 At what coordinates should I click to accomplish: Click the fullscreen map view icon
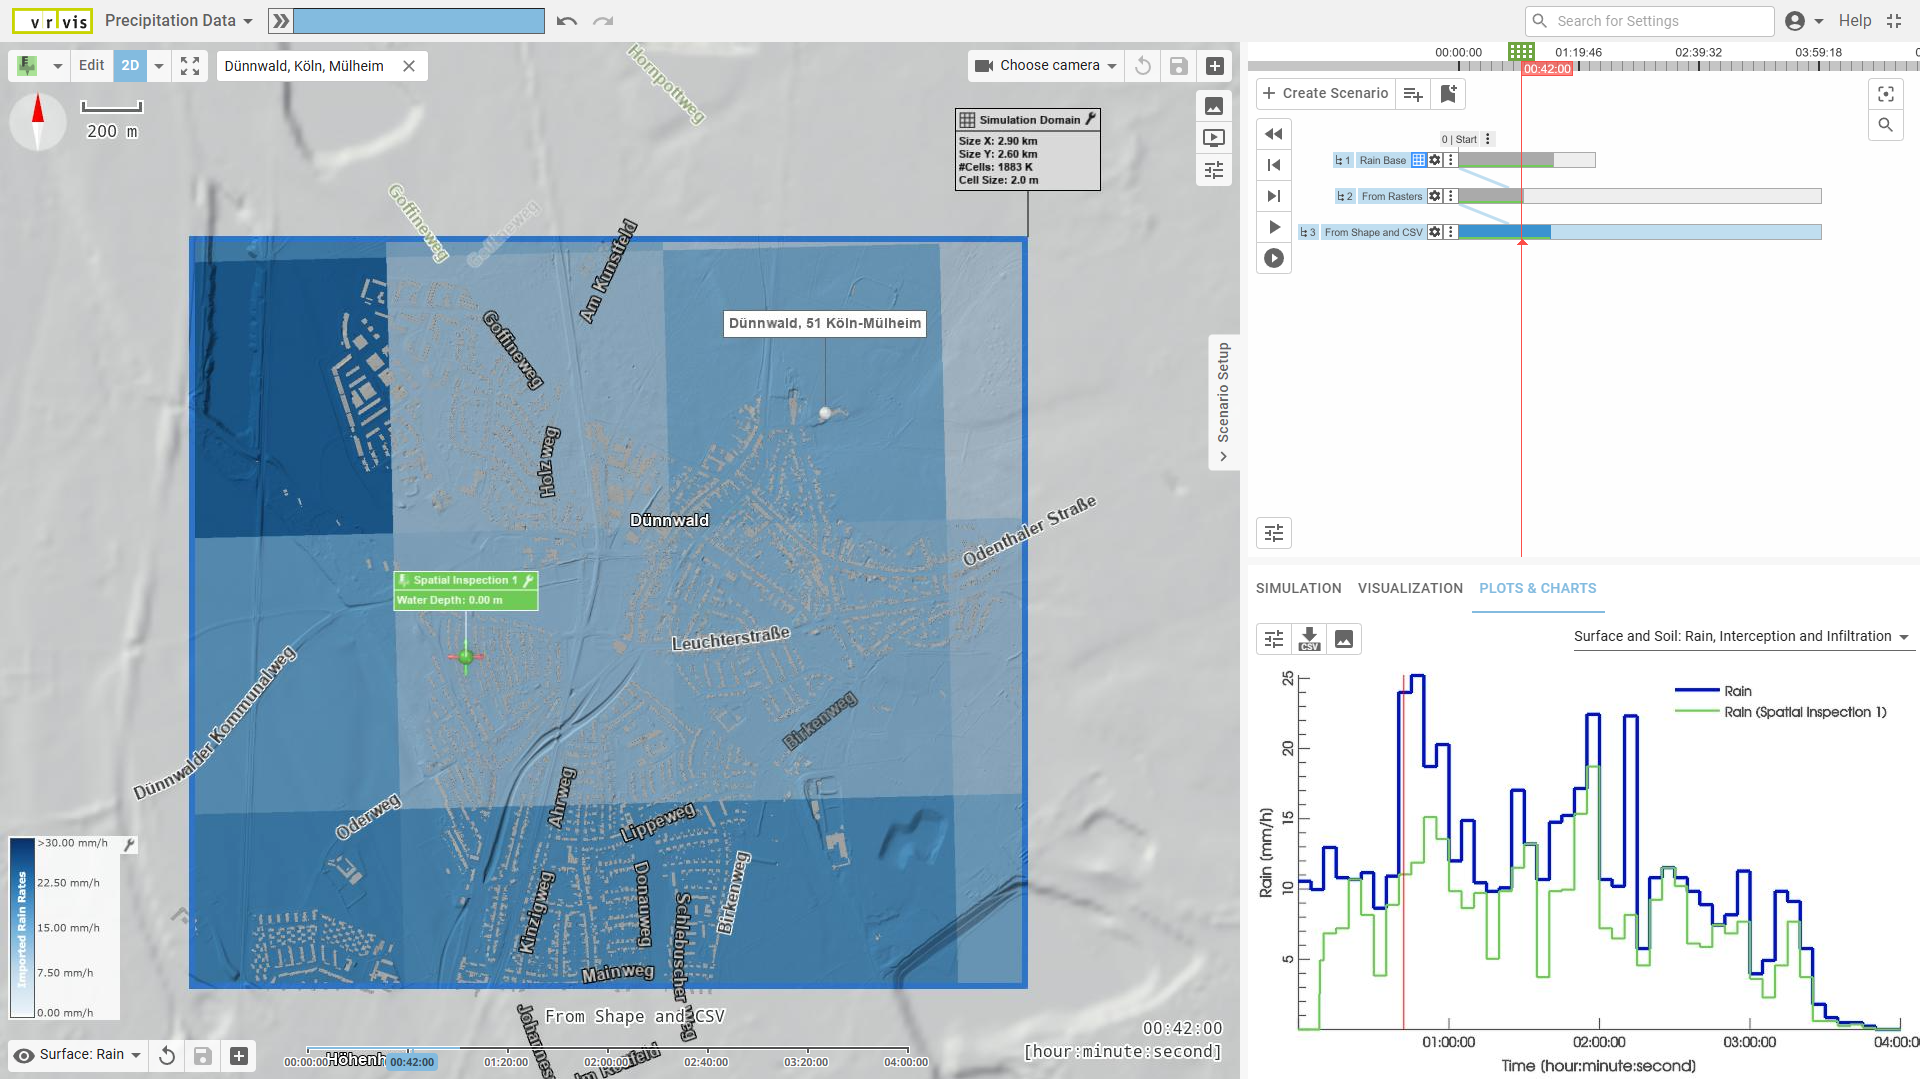tap(190, 66)
